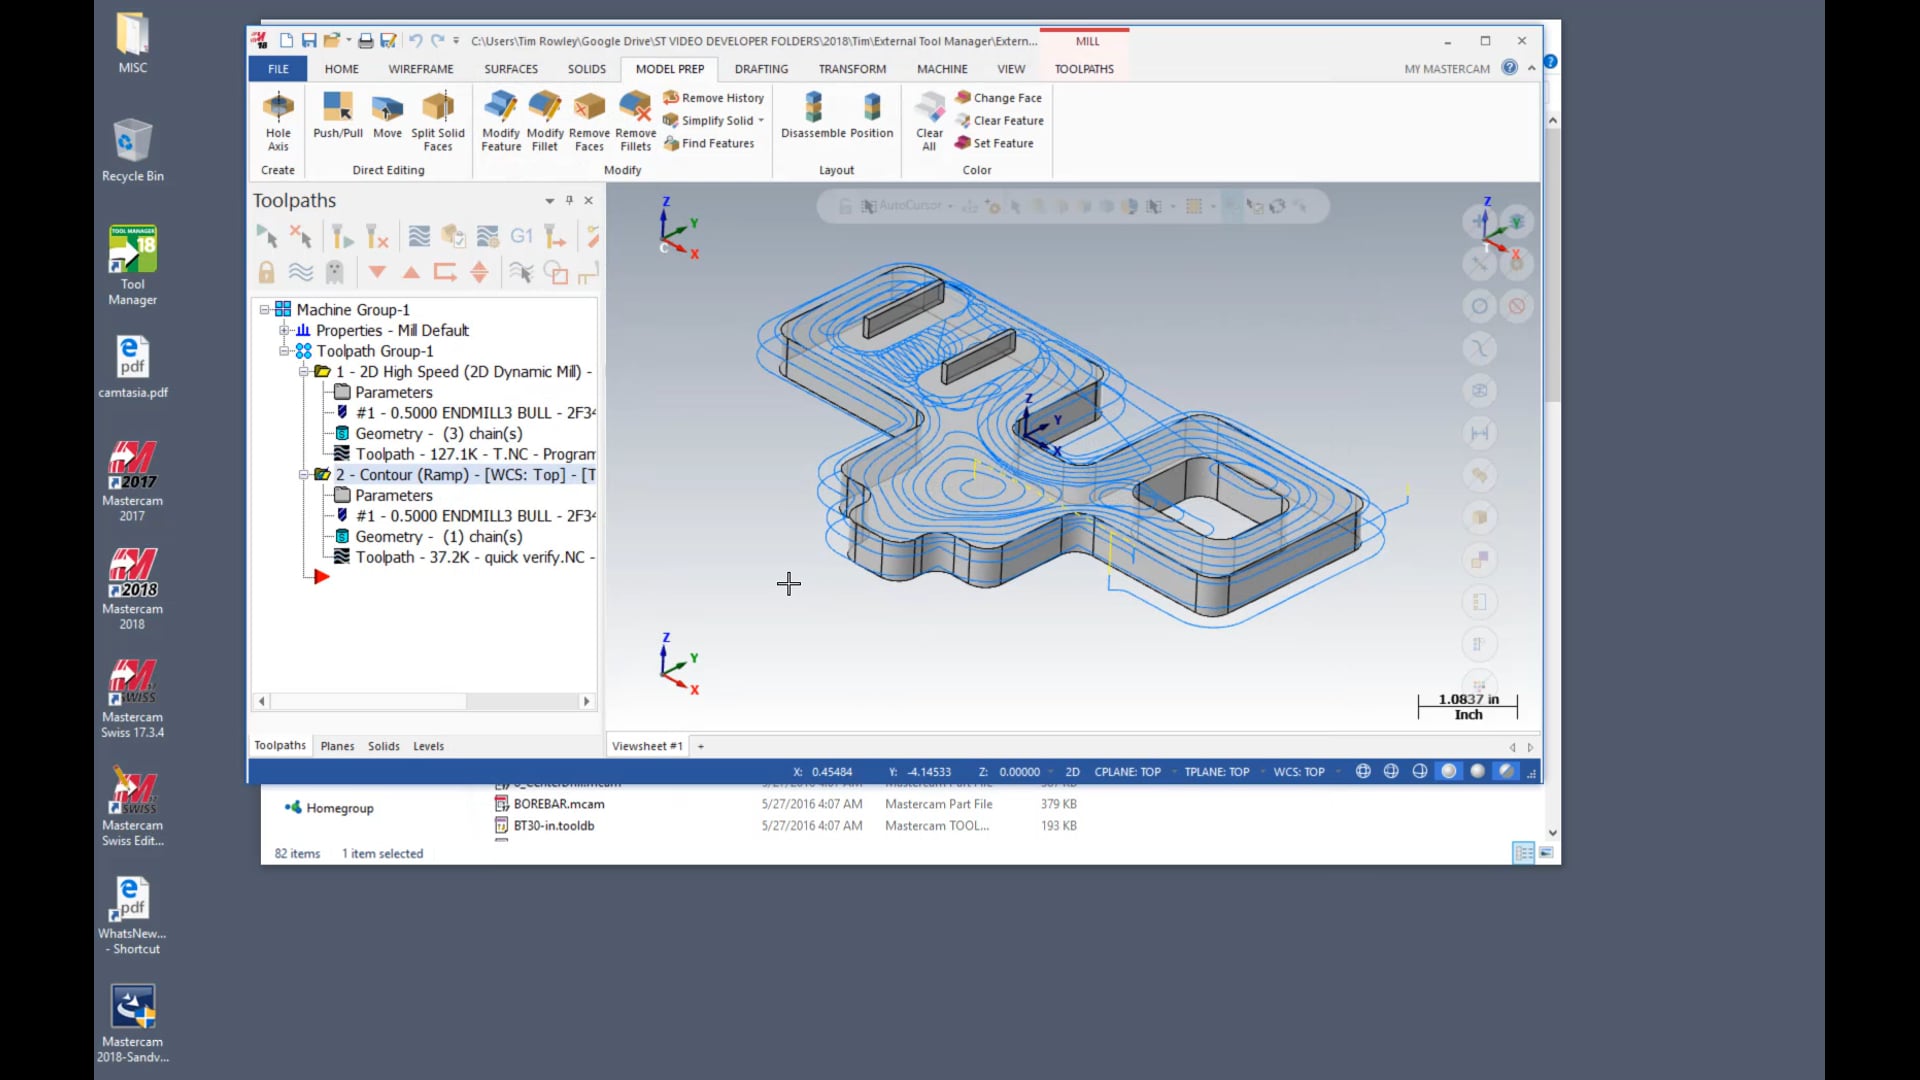Click Set Feature button
The height and width of the screenshot is (1080, 1920).
pyautogui.click(x=994, y=144)
